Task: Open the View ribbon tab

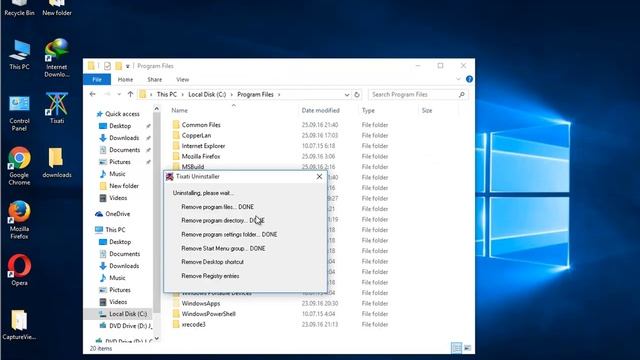Action: (x=182, y=80)
